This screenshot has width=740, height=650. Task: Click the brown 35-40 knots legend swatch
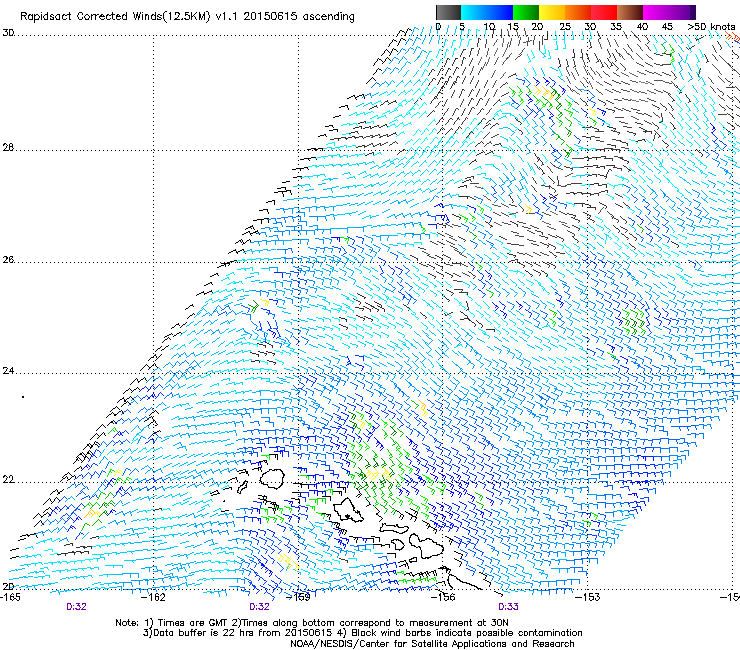(630, 12)
